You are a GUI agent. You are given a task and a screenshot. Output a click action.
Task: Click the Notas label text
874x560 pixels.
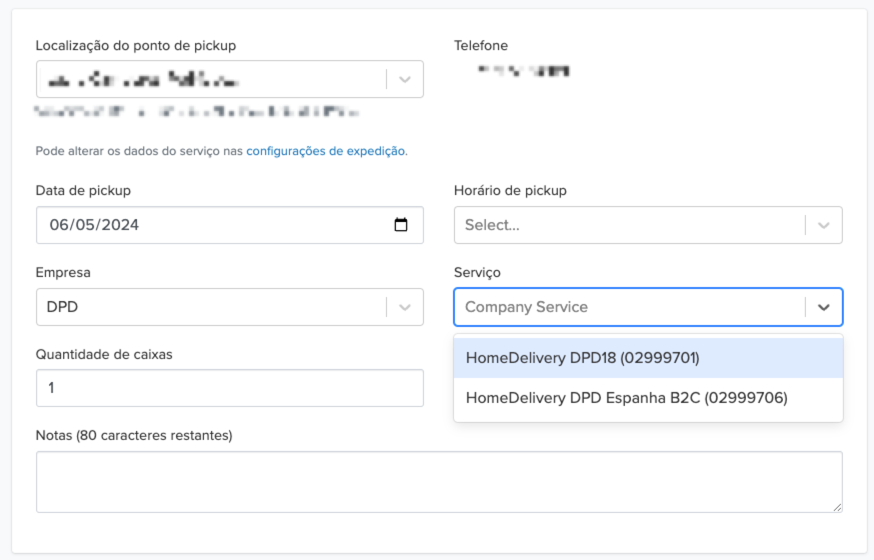134,436
